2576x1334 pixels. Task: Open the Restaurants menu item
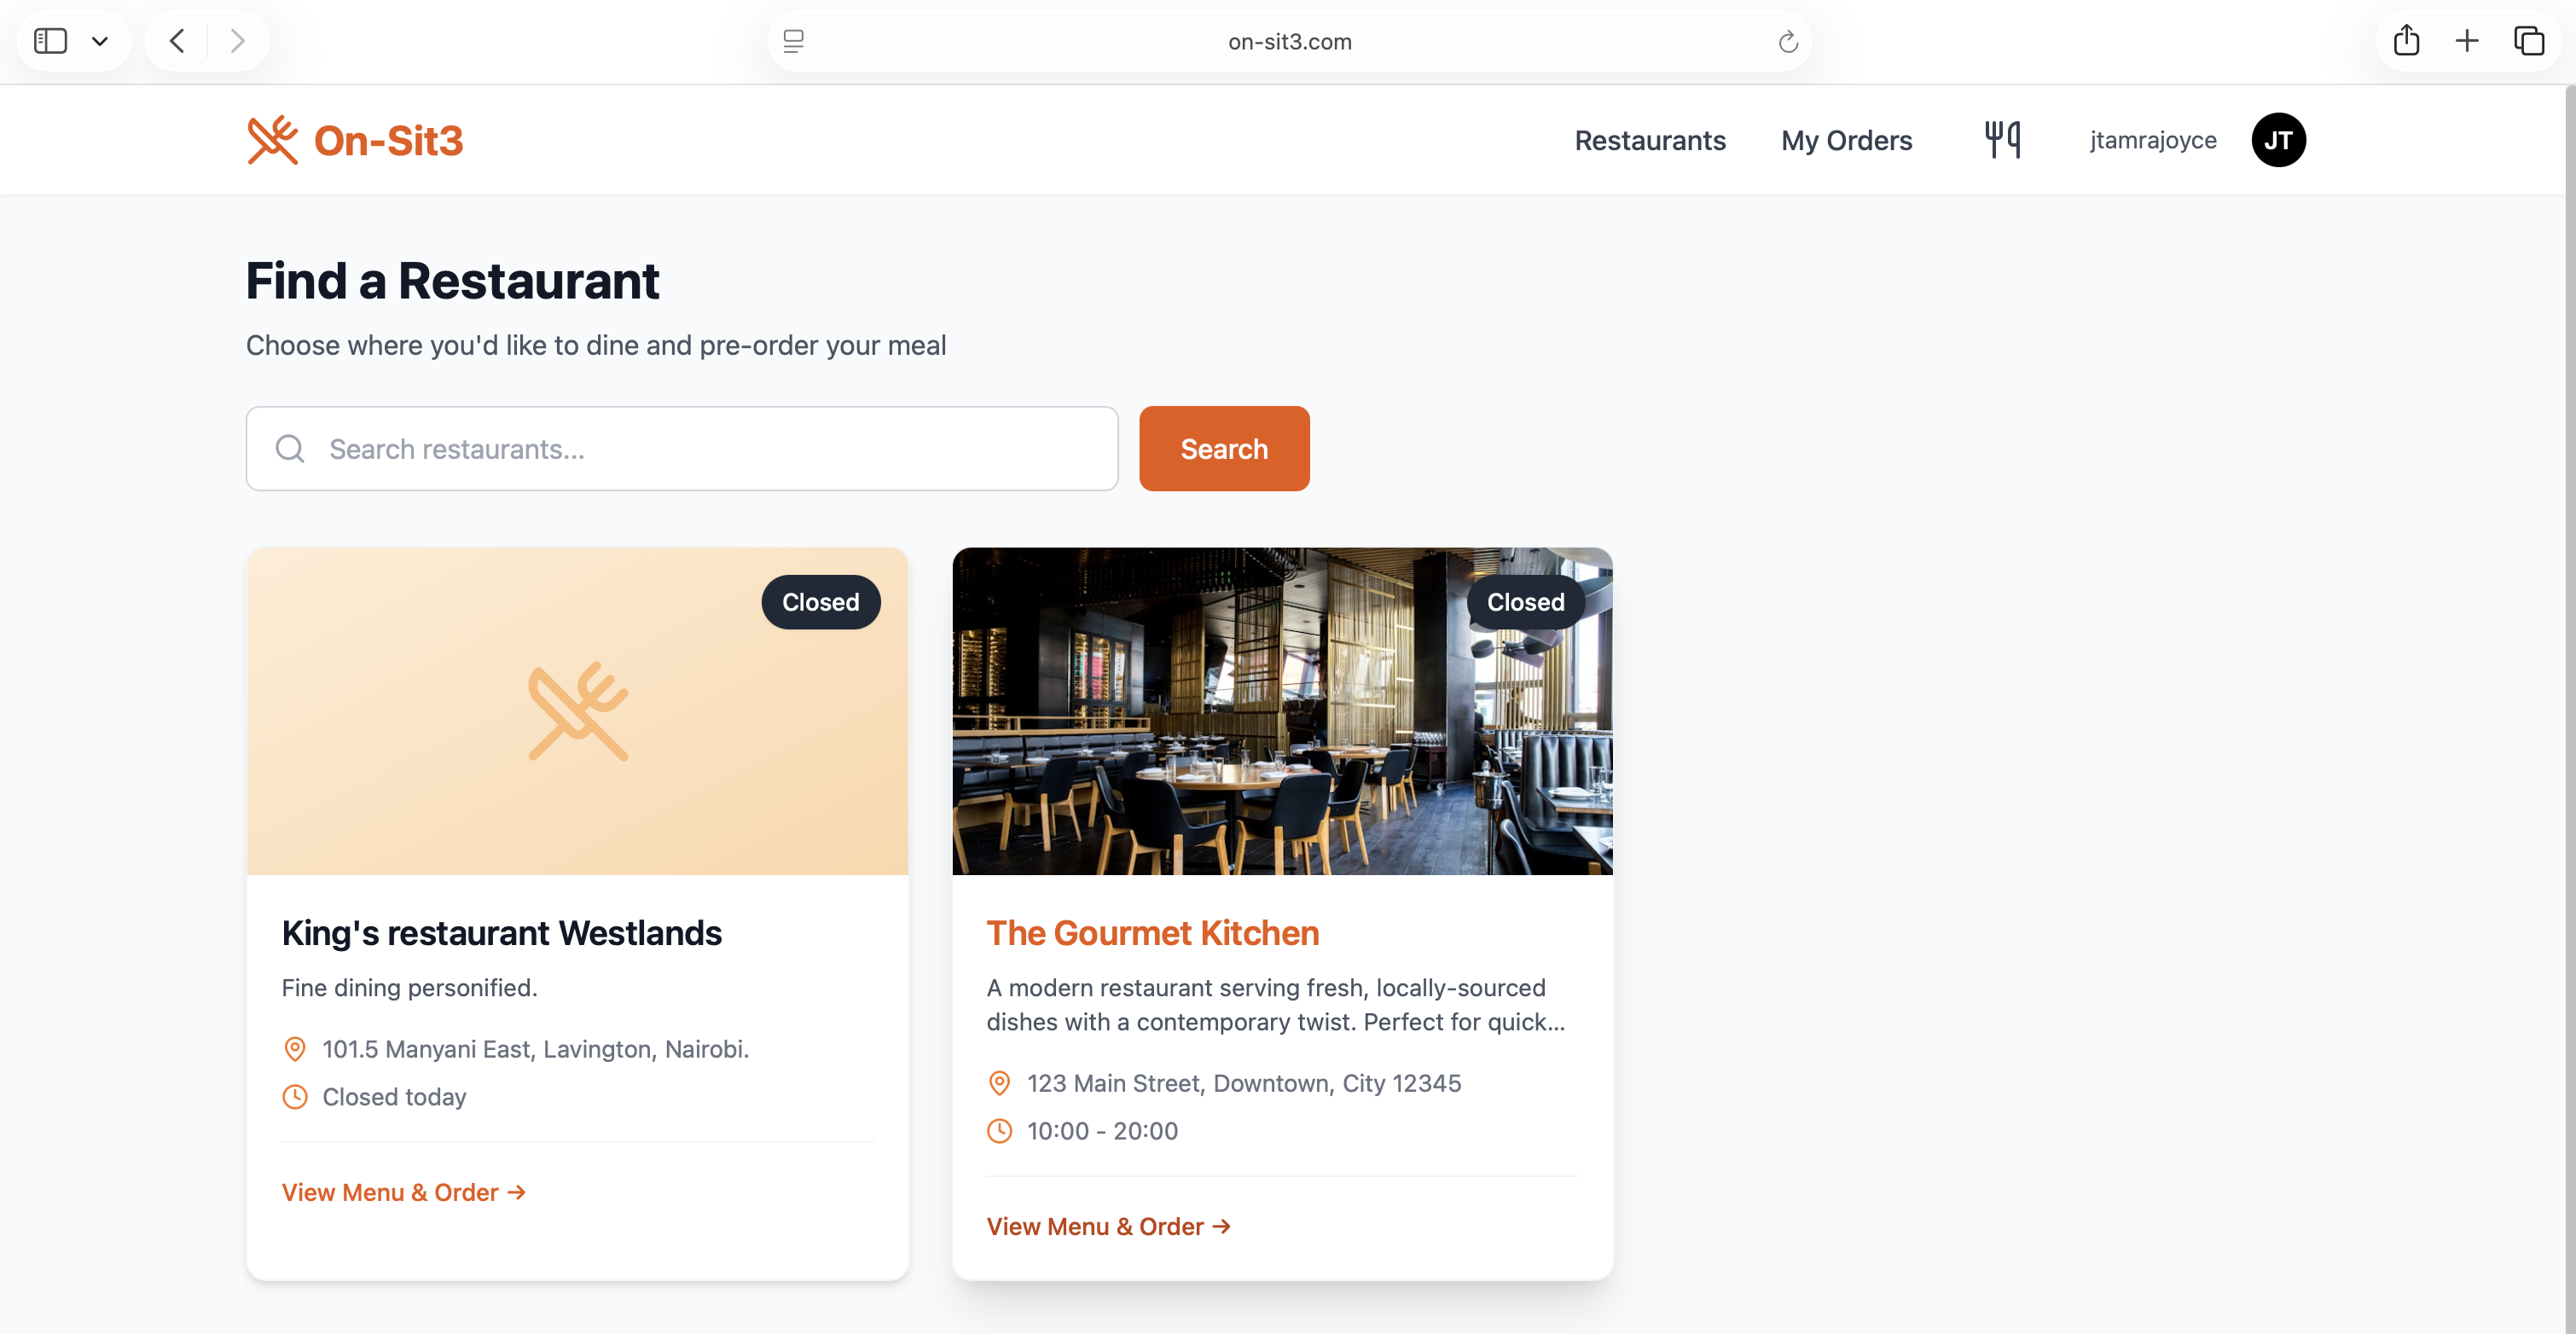[x=1650, y=140]
